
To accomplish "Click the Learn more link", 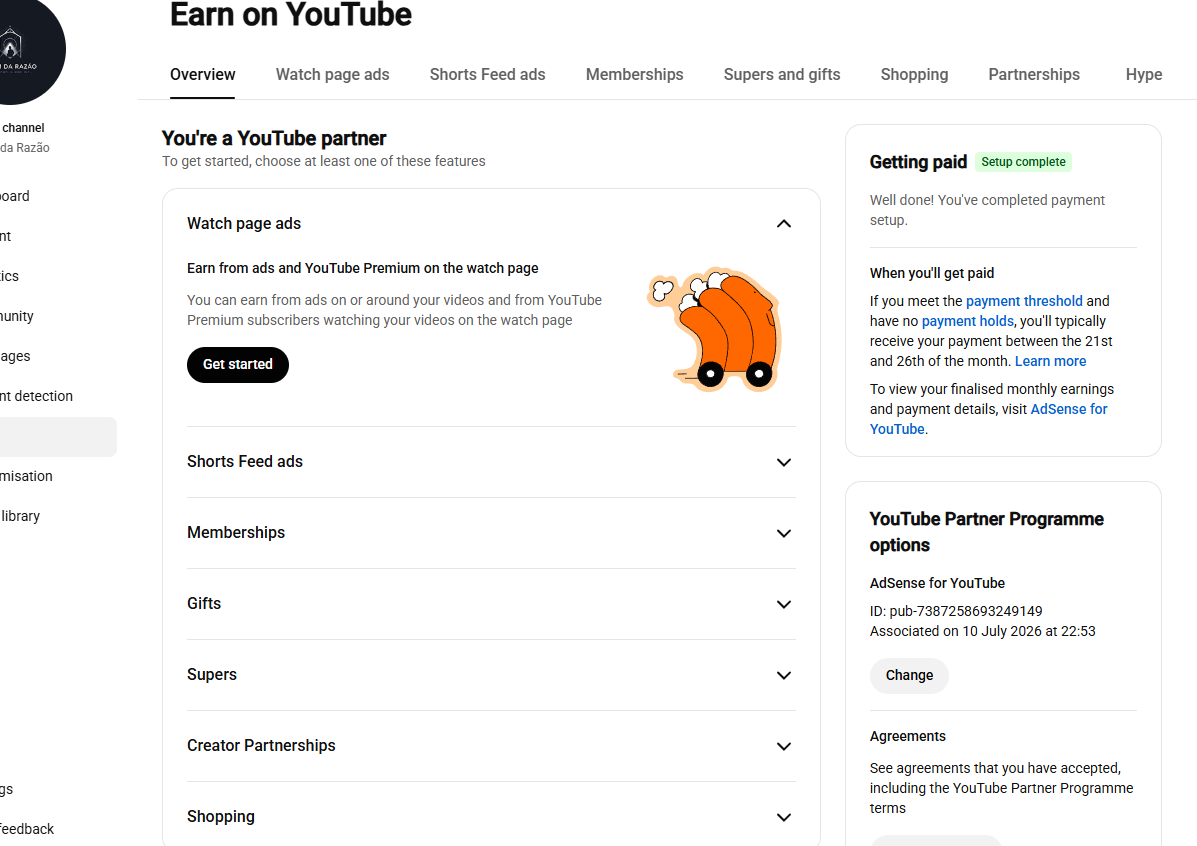I will [x=1050, y=361].
